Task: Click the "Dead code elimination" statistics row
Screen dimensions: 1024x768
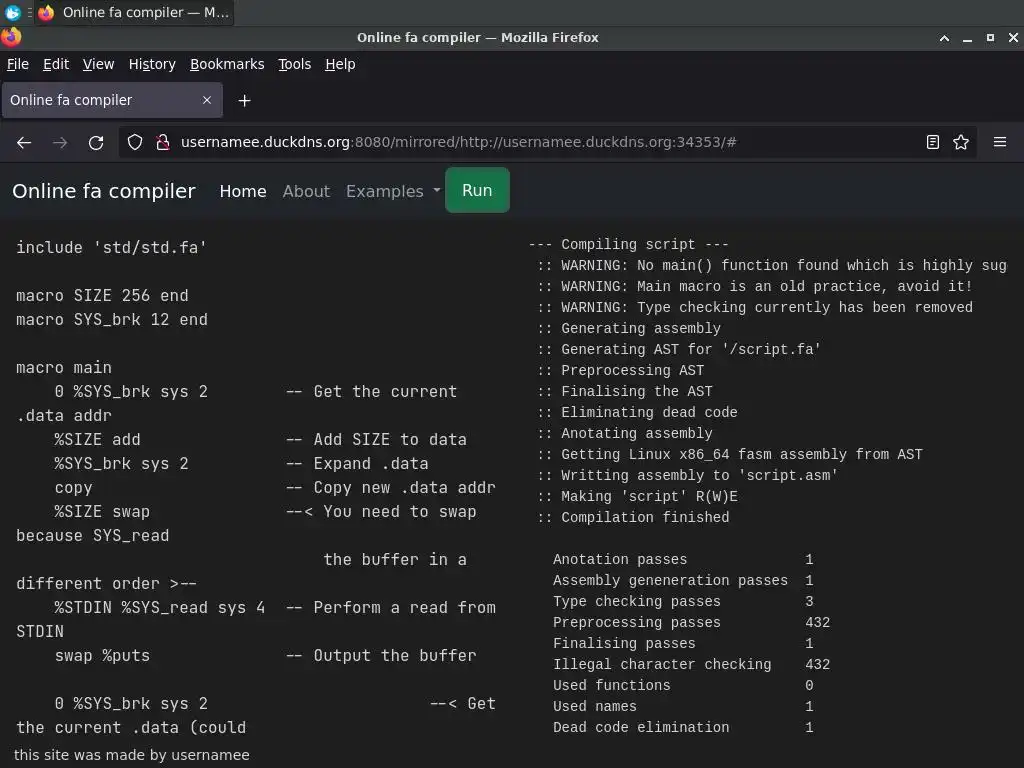Action: (x=683, y=728)
